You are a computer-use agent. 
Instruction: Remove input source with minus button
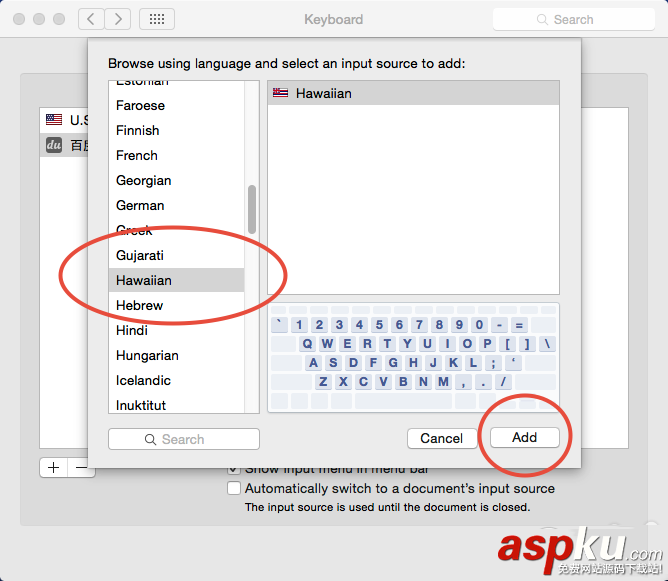pyautogui.click(x=81, y=468)
